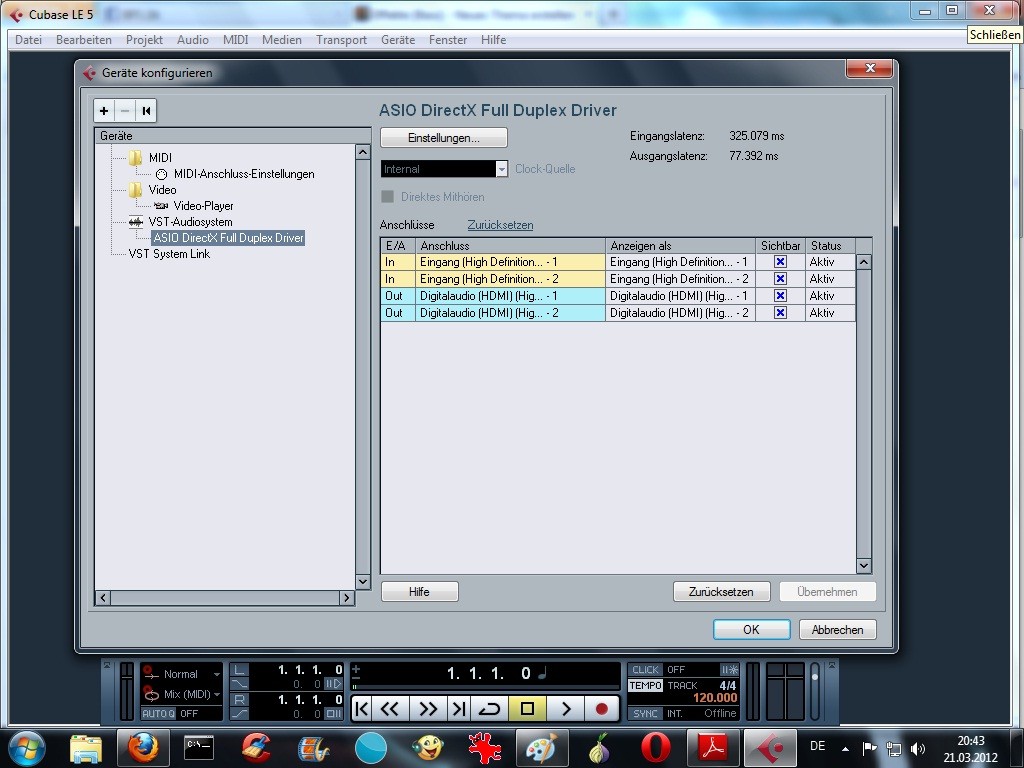The width and height of the screenshot is (1024, 768).
Task: Confirm the dialog with OK
Action: (752, 630)
